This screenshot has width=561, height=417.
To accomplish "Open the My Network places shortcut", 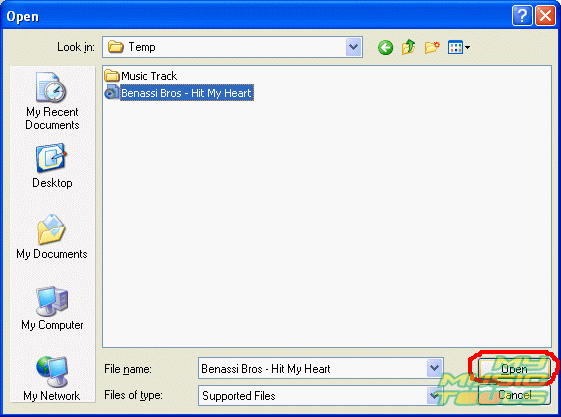I will pyautogui.click(x=52, y=379).
